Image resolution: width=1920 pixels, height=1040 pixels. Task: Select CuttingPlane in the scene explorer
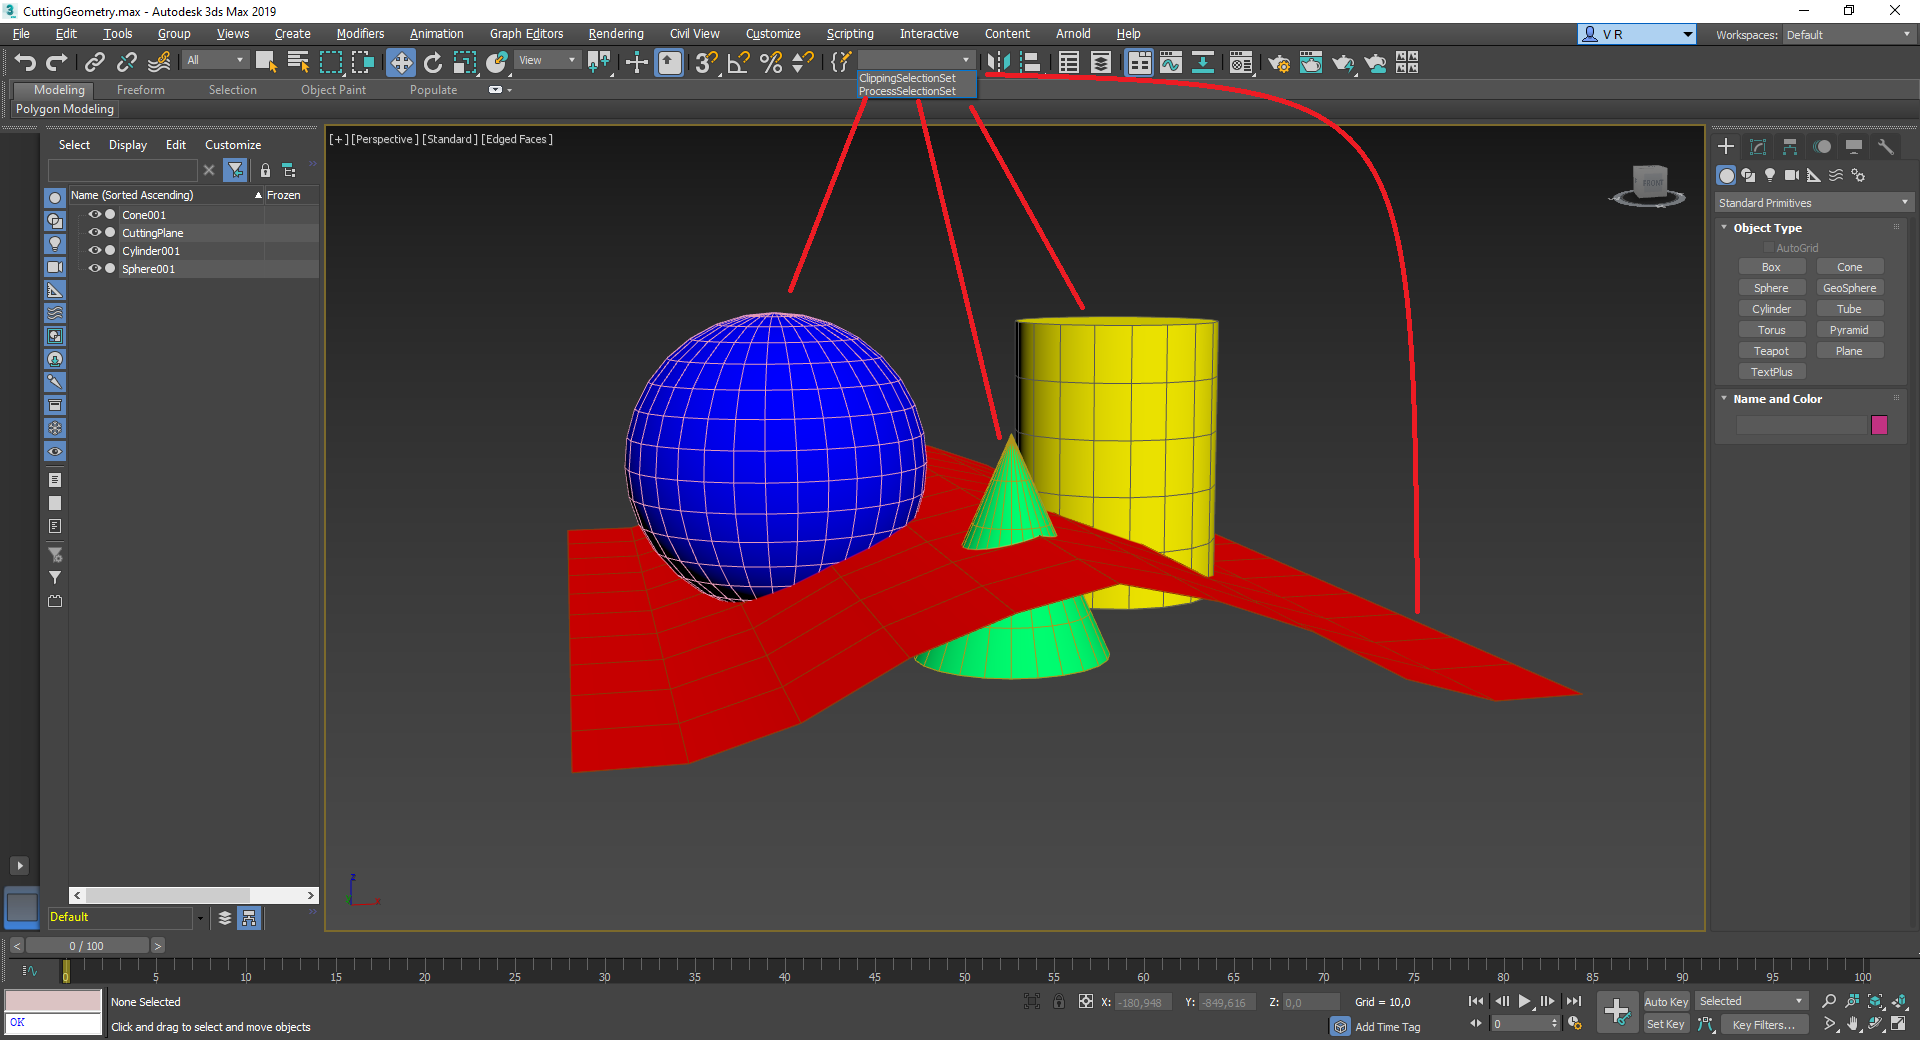pyautogui.click(x=153, y=233)
